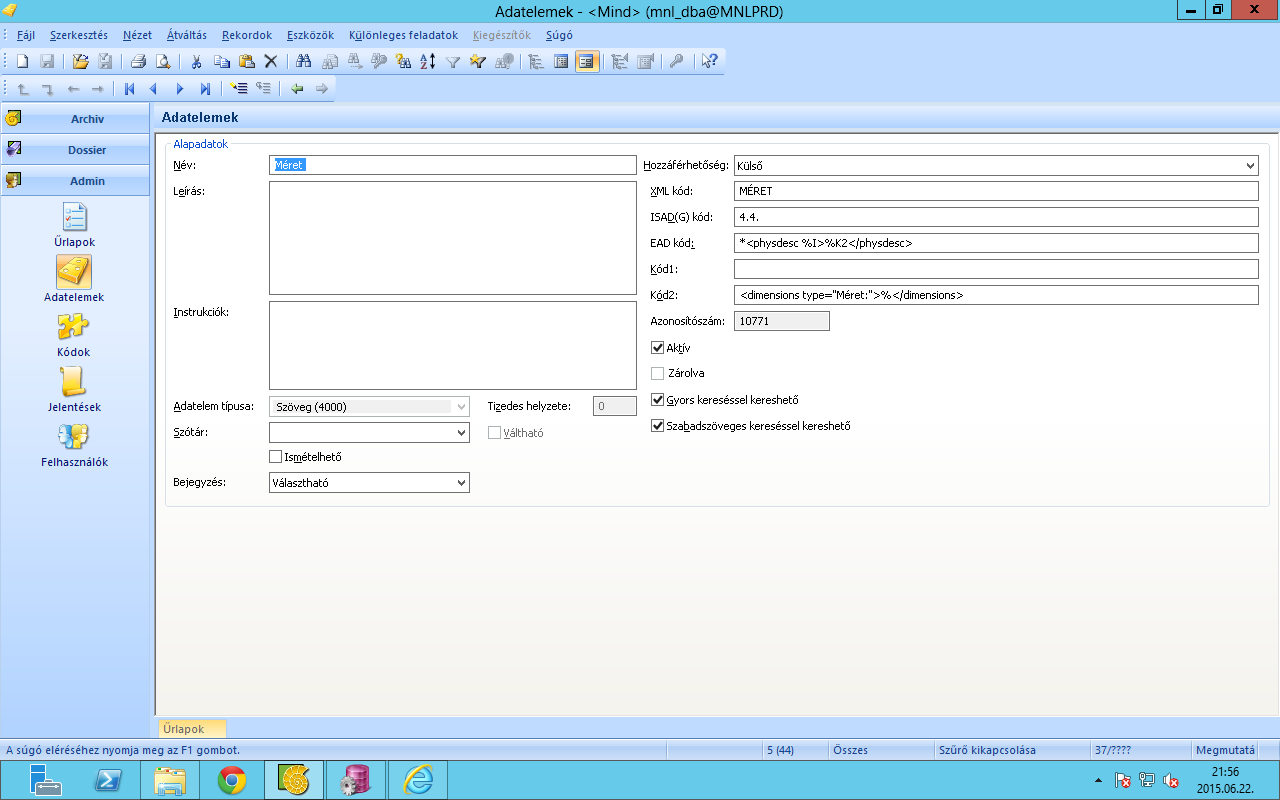Open Űrlapok in the Admin sidebar
The height and width of the screenshot is (800, 1280).
click(75, 225)
